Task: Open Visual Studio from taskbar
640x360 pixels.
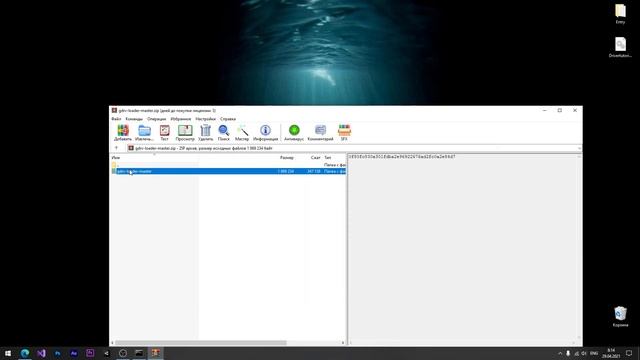Action: 41,353
